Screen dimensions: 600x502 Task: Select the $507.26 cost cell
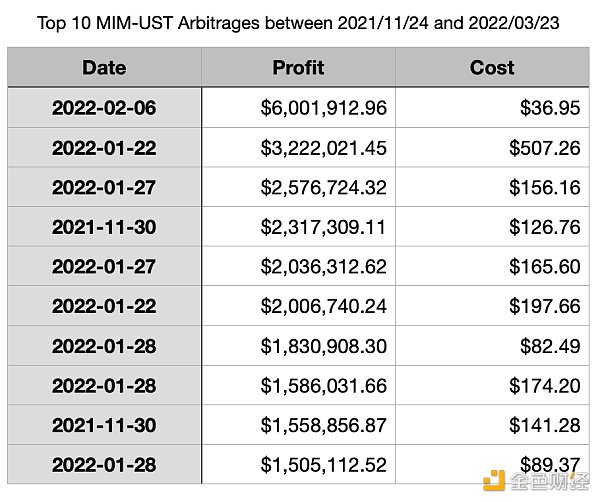click(x=492, y=148)
